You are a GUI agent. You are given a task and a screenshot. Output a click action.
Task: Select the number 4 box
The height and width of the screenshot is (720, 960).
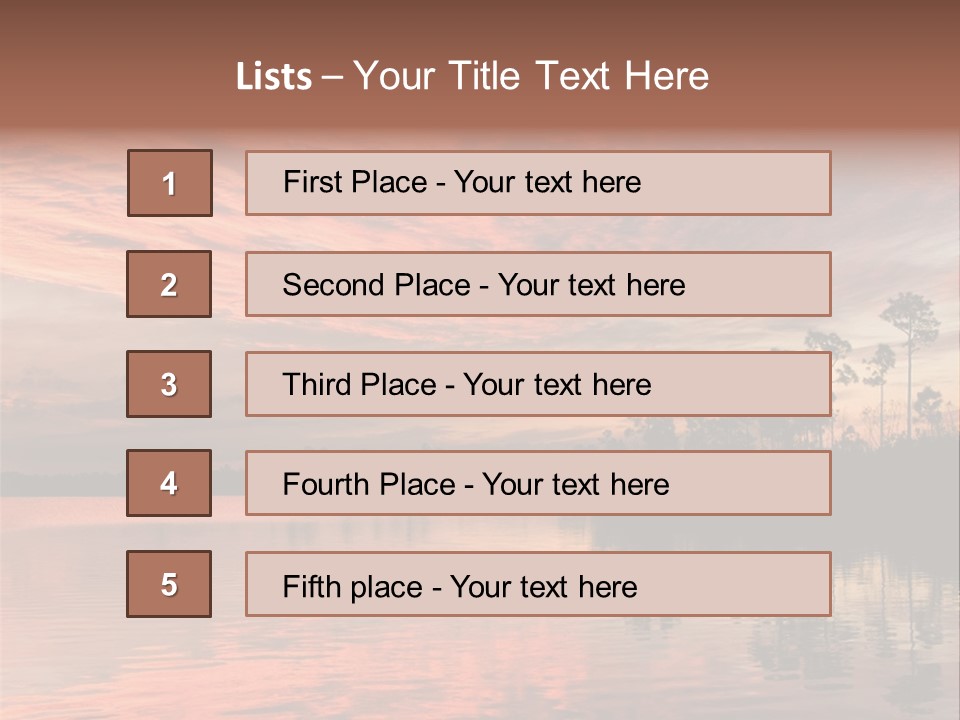(169, 483)
